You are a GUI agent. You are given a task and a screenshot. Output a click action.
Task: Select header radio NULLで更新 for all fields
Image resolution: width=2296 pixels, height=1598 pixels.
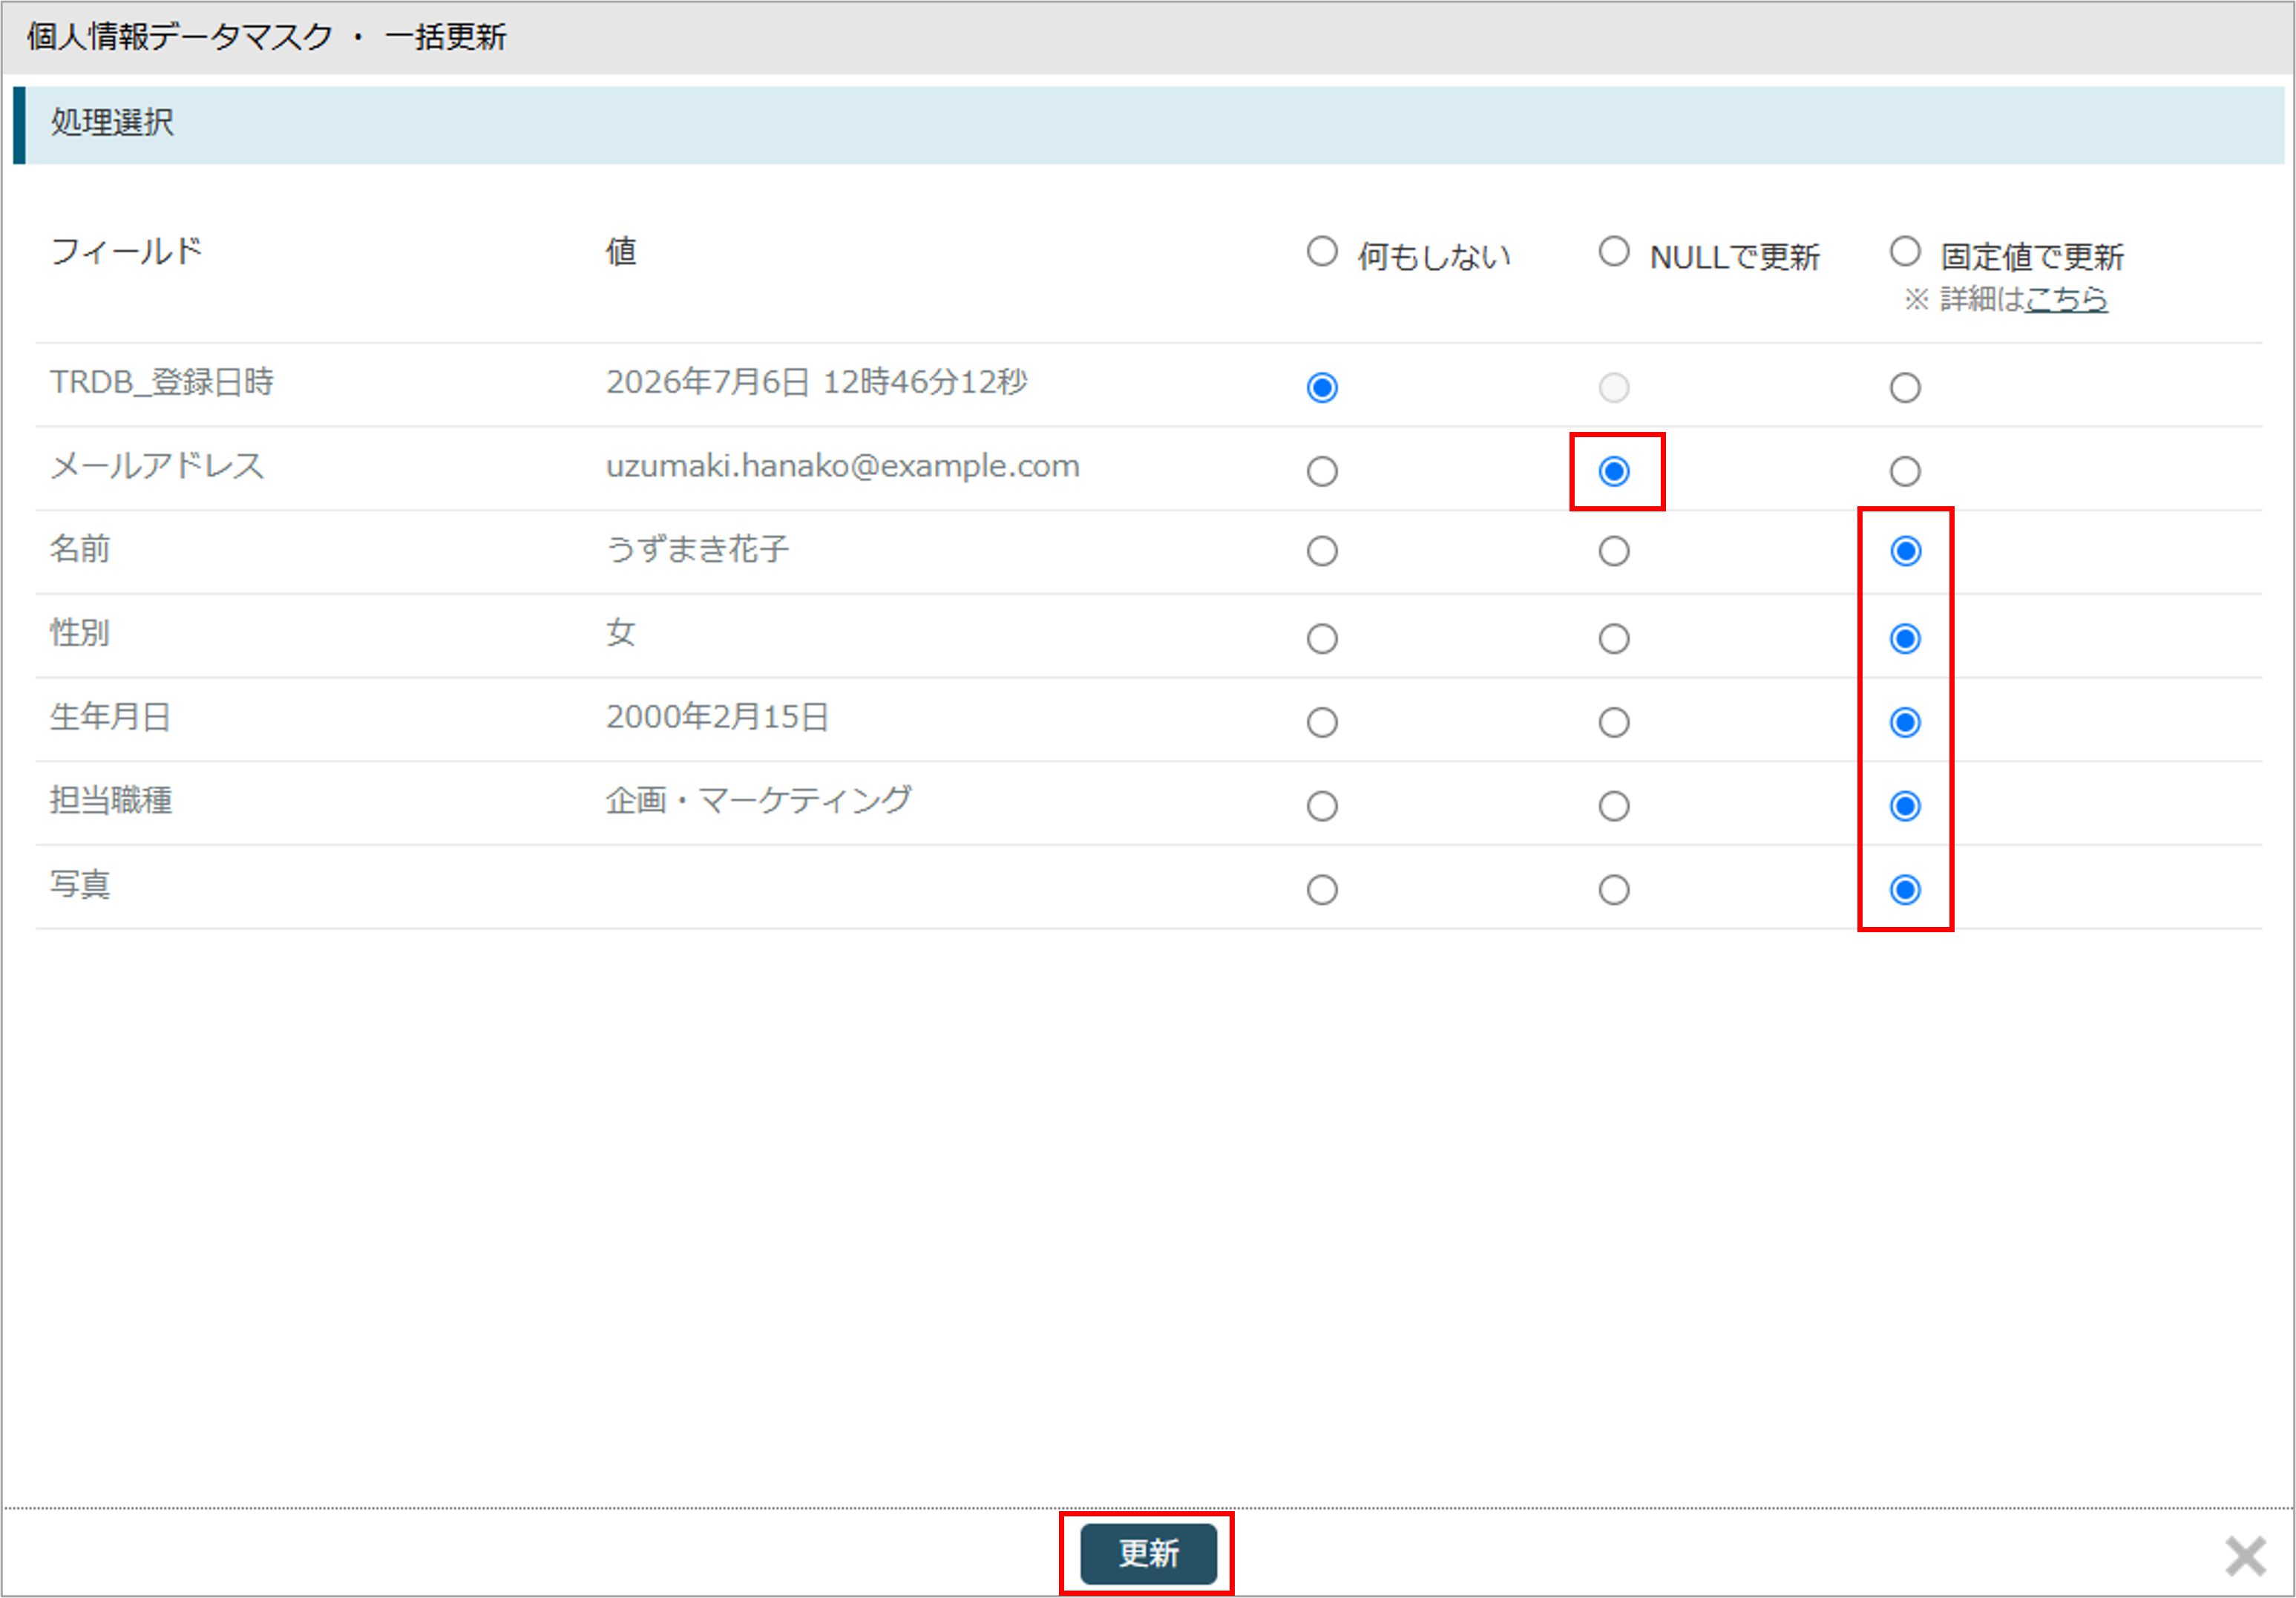pos(1614,251)
